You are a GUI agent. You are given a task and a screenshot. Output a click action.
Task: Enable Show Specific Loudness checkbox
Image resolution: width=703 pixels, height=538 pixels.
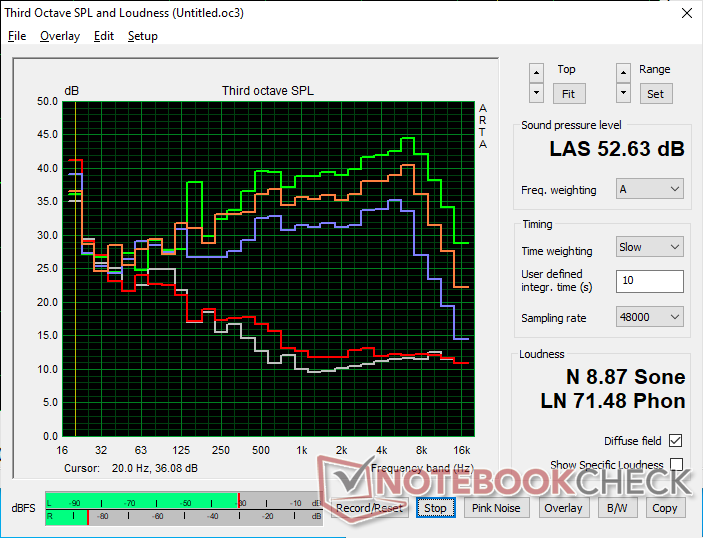pyautogui.click(x=676, y=464)
